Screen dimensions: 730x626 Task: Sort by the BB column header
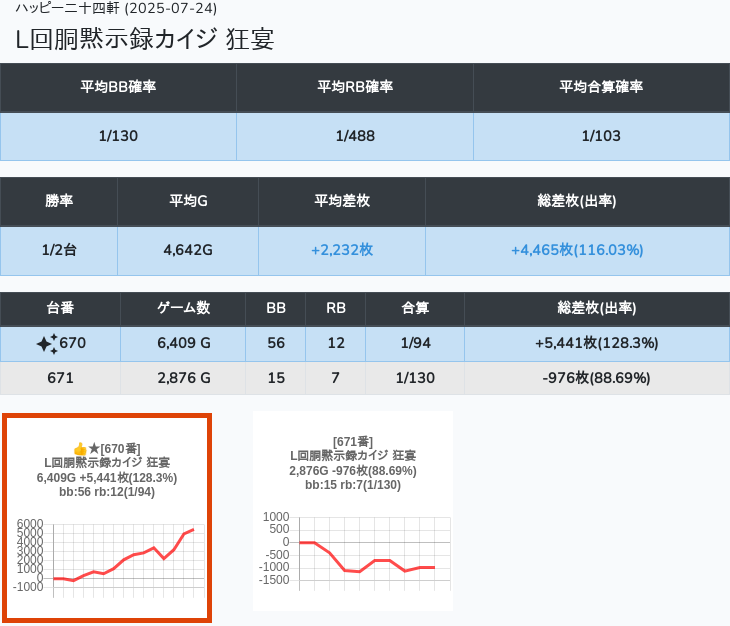(276, 308)
